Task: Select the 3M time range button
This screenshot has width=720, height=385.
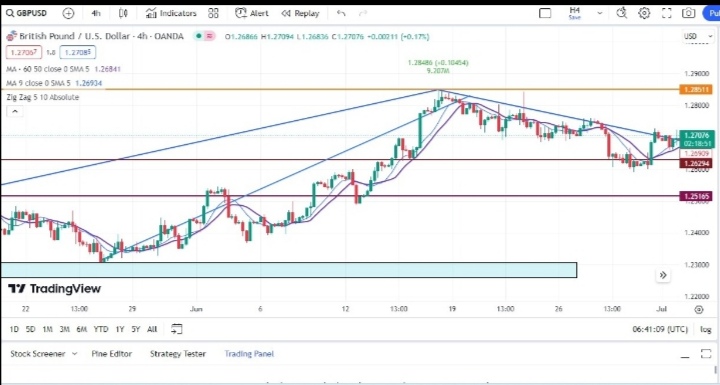Action: 64,329
